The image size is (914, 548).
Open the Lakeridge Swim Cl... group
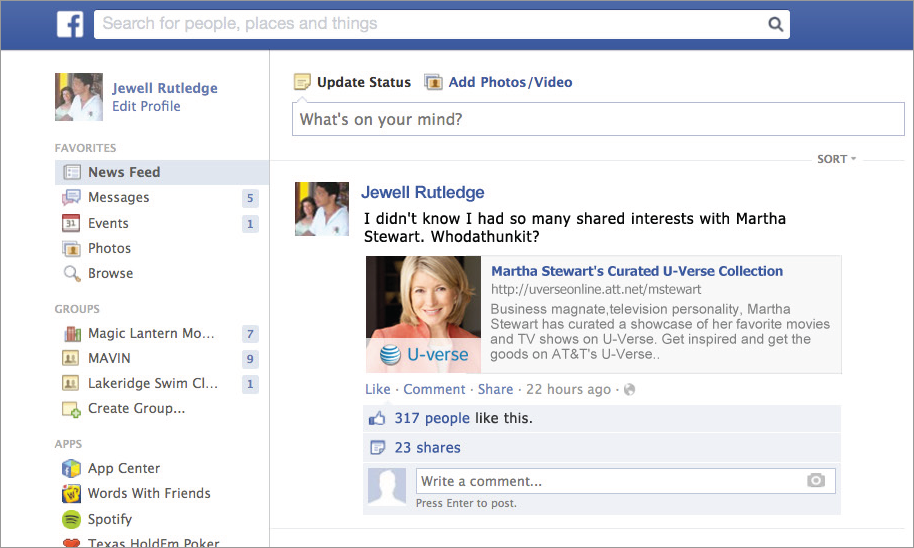[x=153, y=383]
